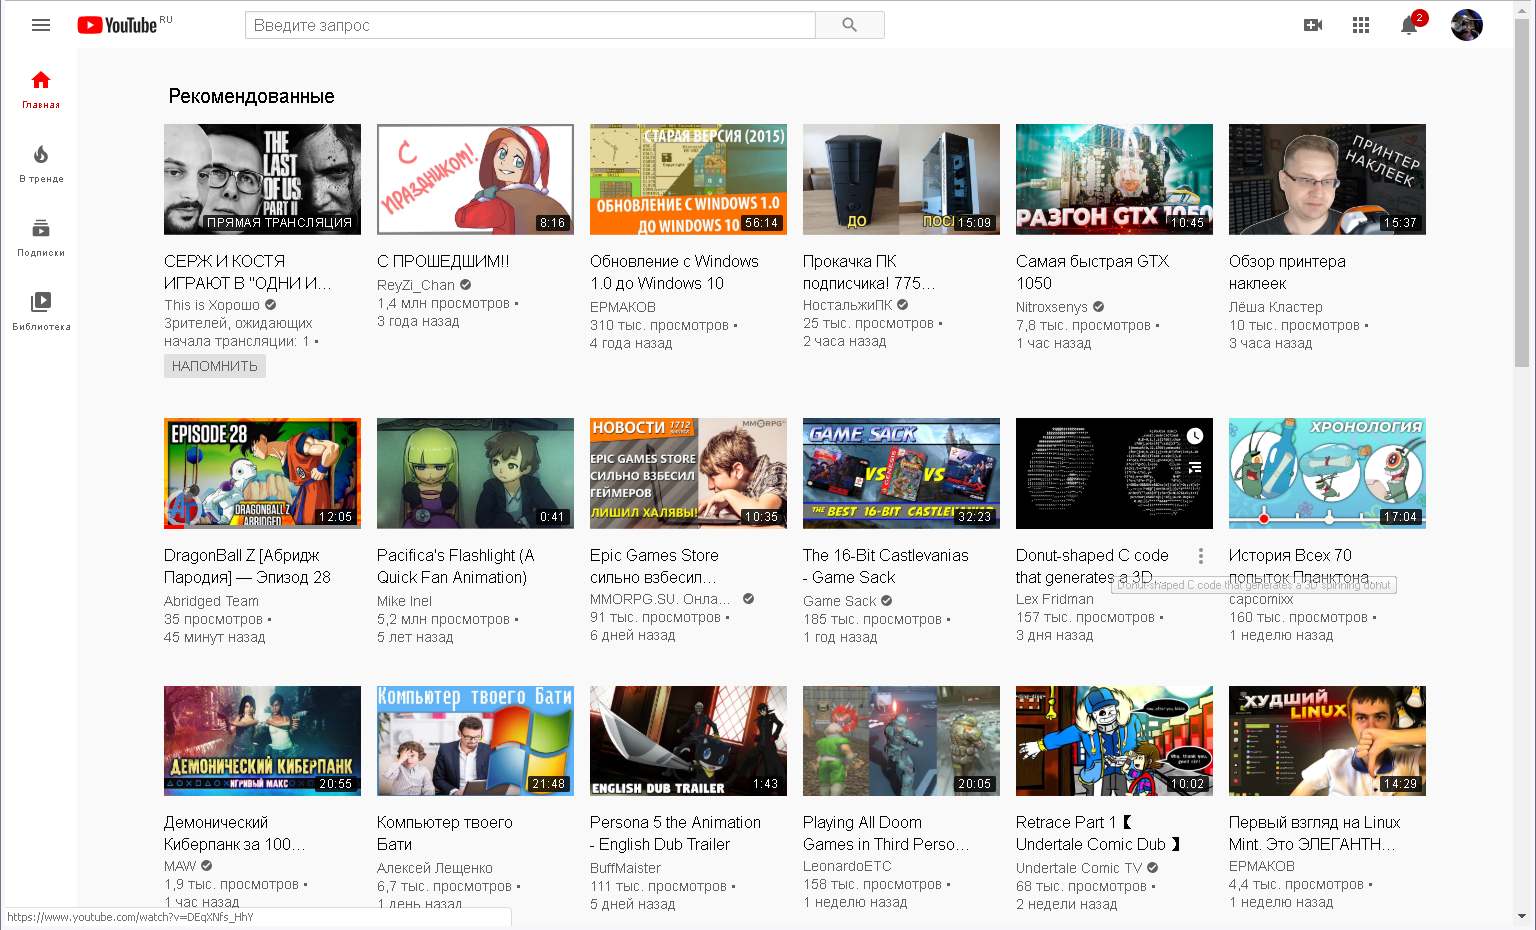Click the Рекомендованные section heading
This screenshot has height=930, width=1536.
point(251,96)
